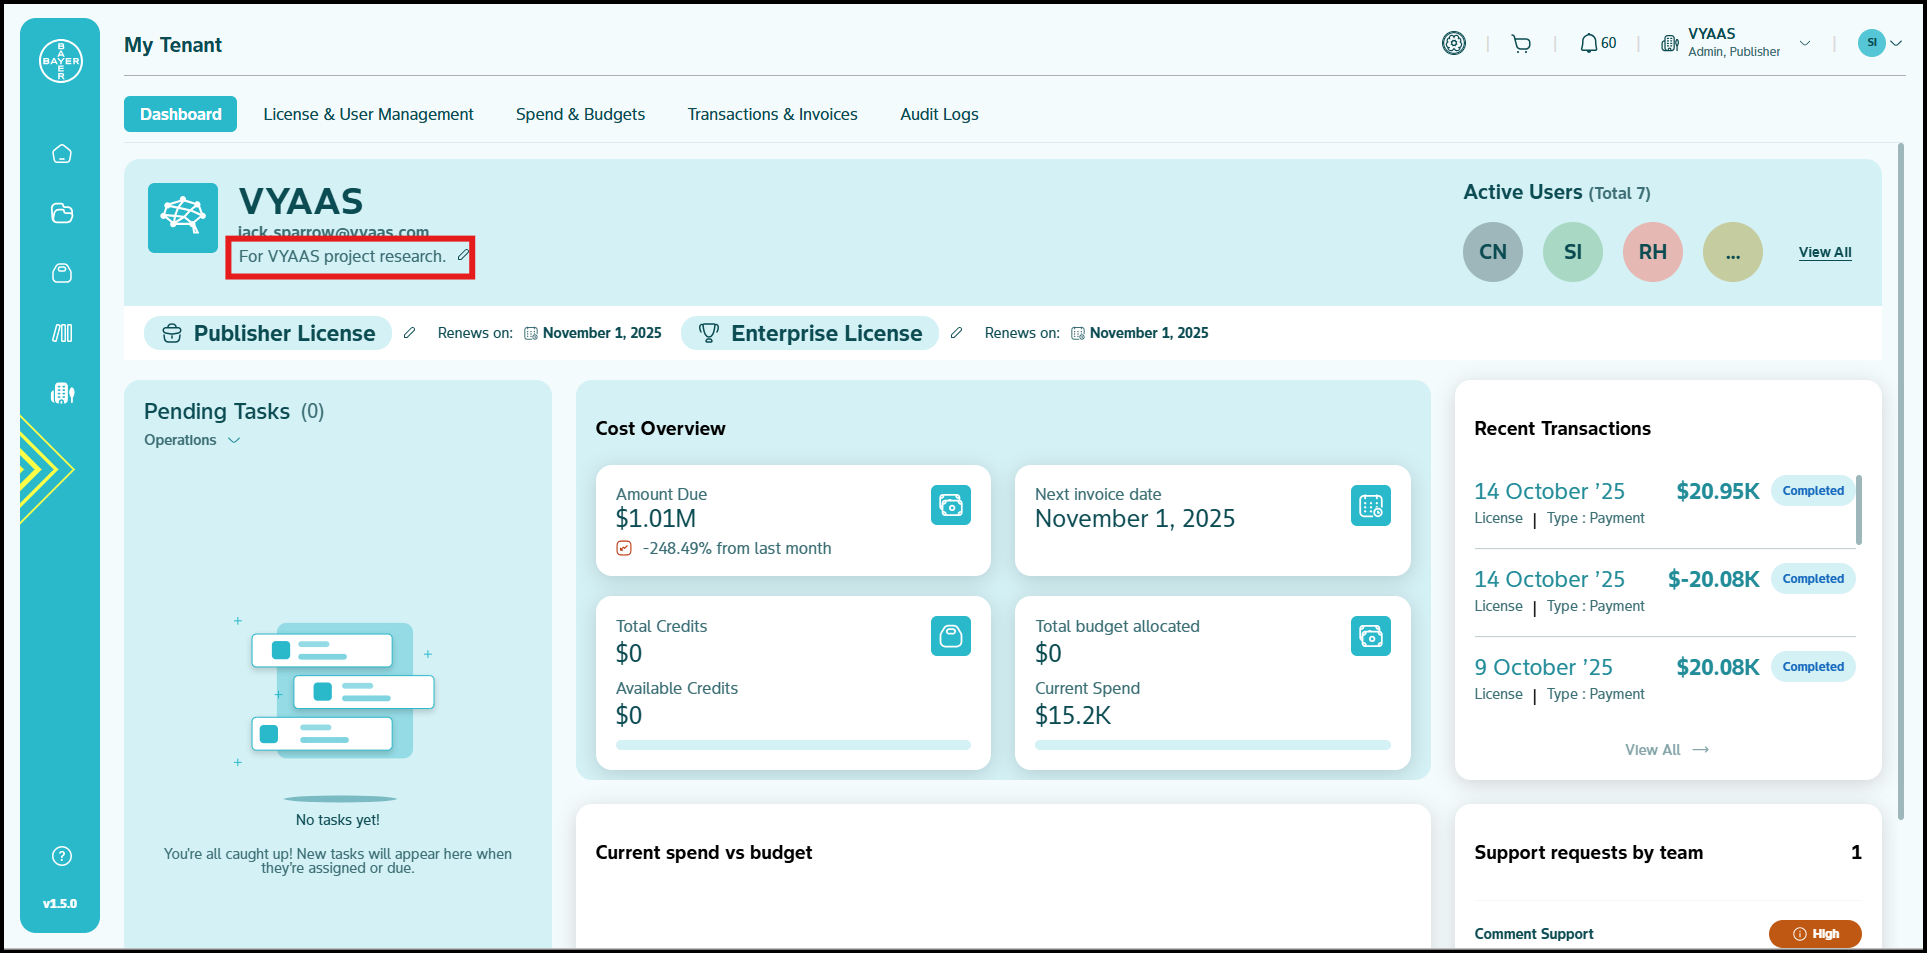The image size is (1927, 953).
Task: Click the help question mark icon
Action: click(x=62, y=856)
